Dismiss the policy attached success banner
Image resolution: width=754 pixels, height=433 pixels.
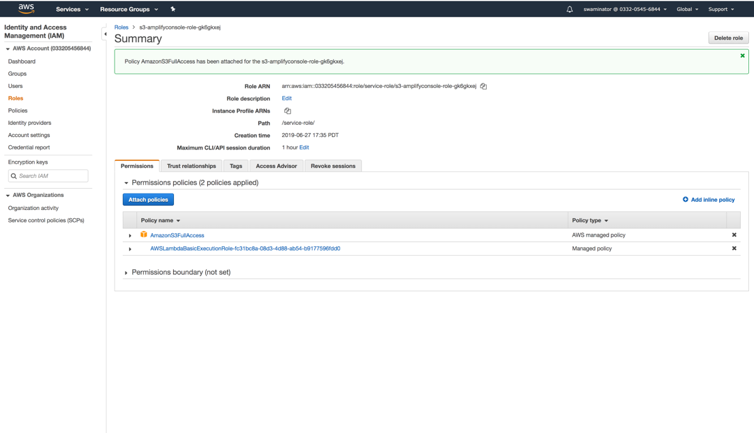pos(742,56)
